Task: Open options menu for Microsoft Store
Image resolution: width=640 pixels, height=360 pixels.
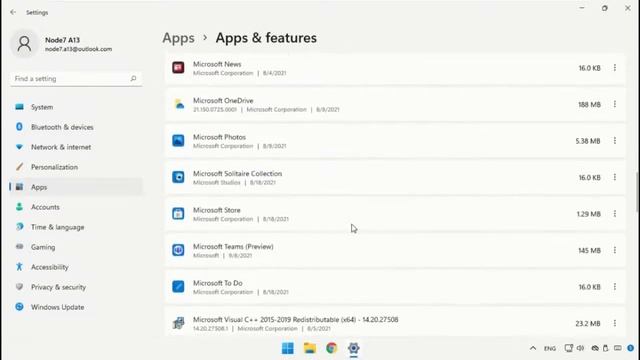Action: coord(615,213)
